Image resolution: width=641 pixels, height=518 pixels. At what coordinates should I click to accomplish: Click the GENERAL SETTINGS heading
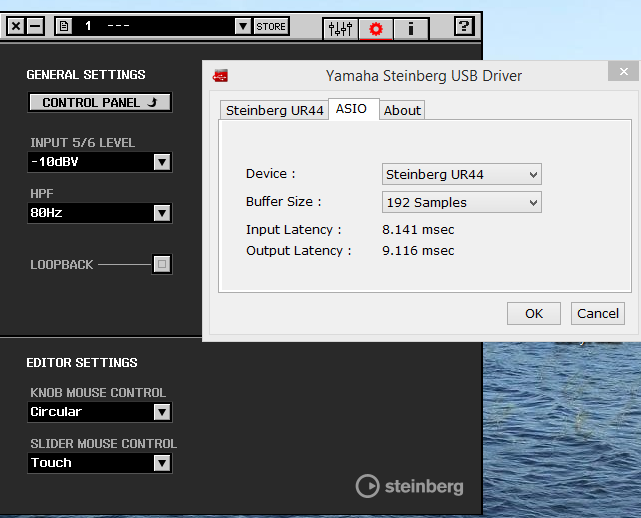pos(86,75)
